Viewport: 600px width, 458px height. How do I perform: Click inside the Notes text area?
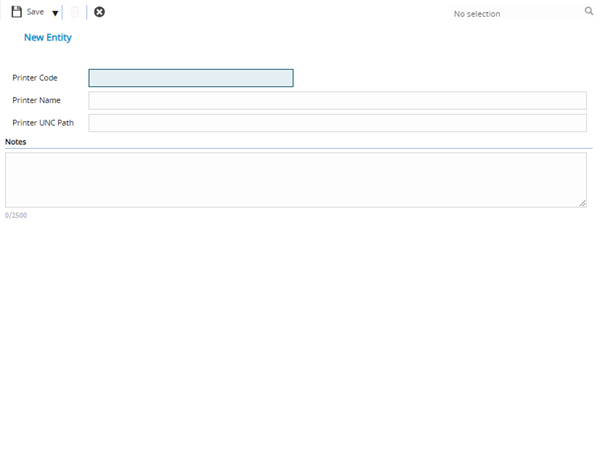click(x=295, y=180)
